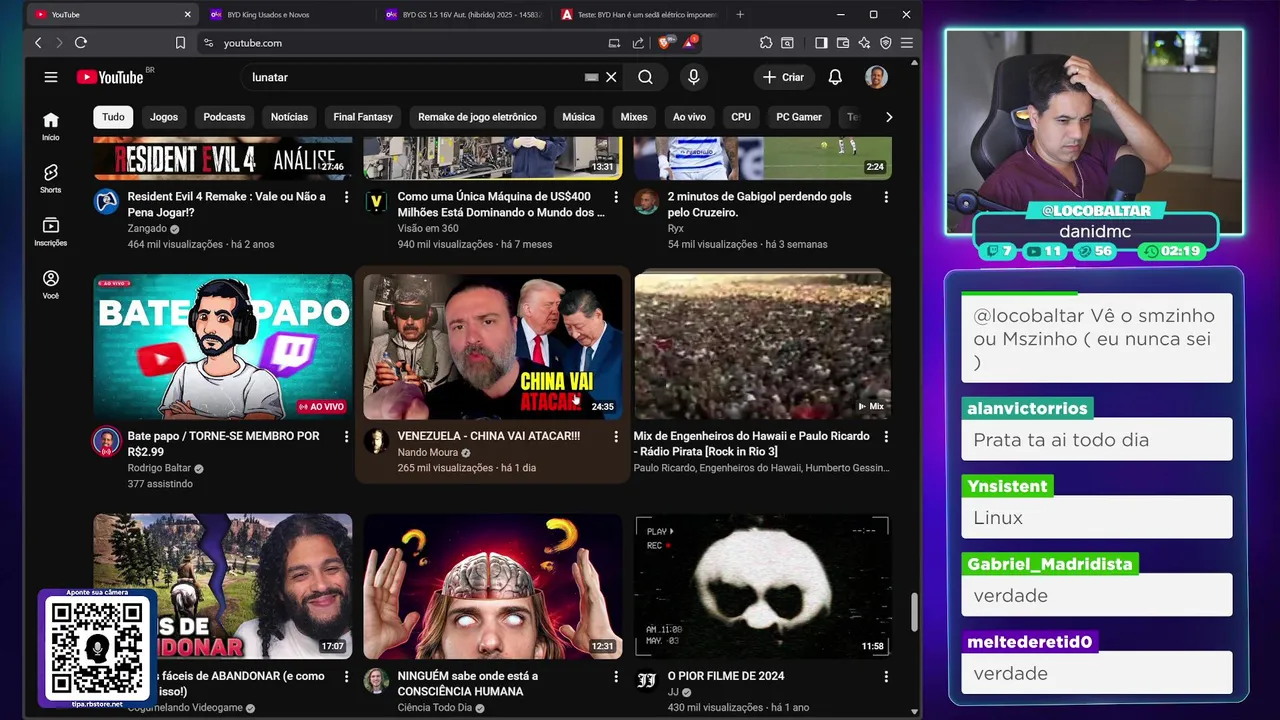Show more filter chips with right arrow

pyautogui.click(x=889, y=117)
